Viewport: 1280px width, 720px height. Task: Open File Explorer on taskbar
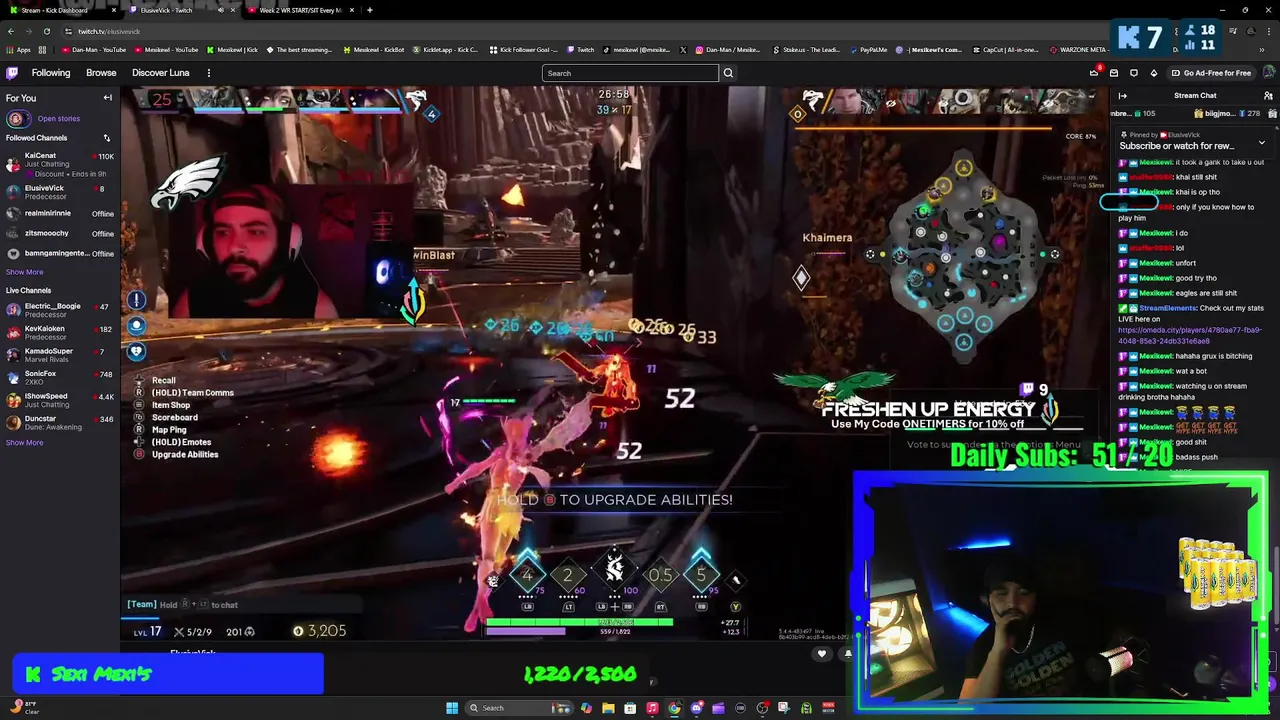(608, 708)
